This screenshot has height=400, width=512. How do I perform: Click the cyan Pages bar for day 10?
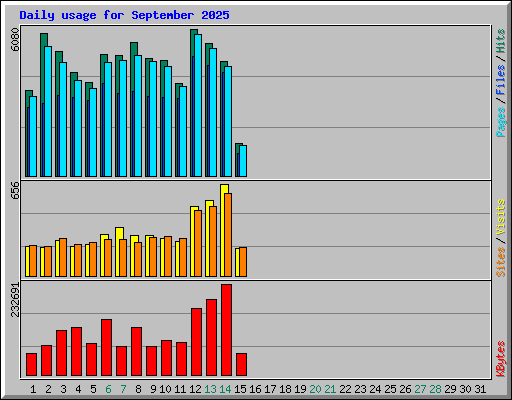pos(168,121)
